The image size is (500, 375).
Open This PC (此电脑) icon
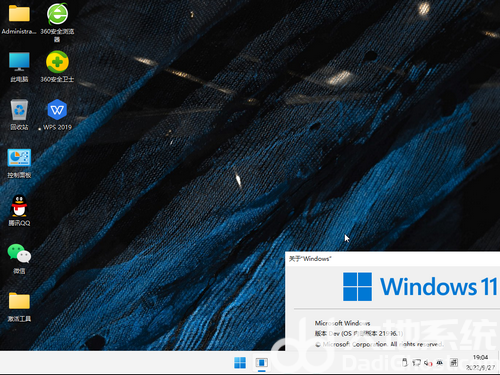[x=19, y=67]
